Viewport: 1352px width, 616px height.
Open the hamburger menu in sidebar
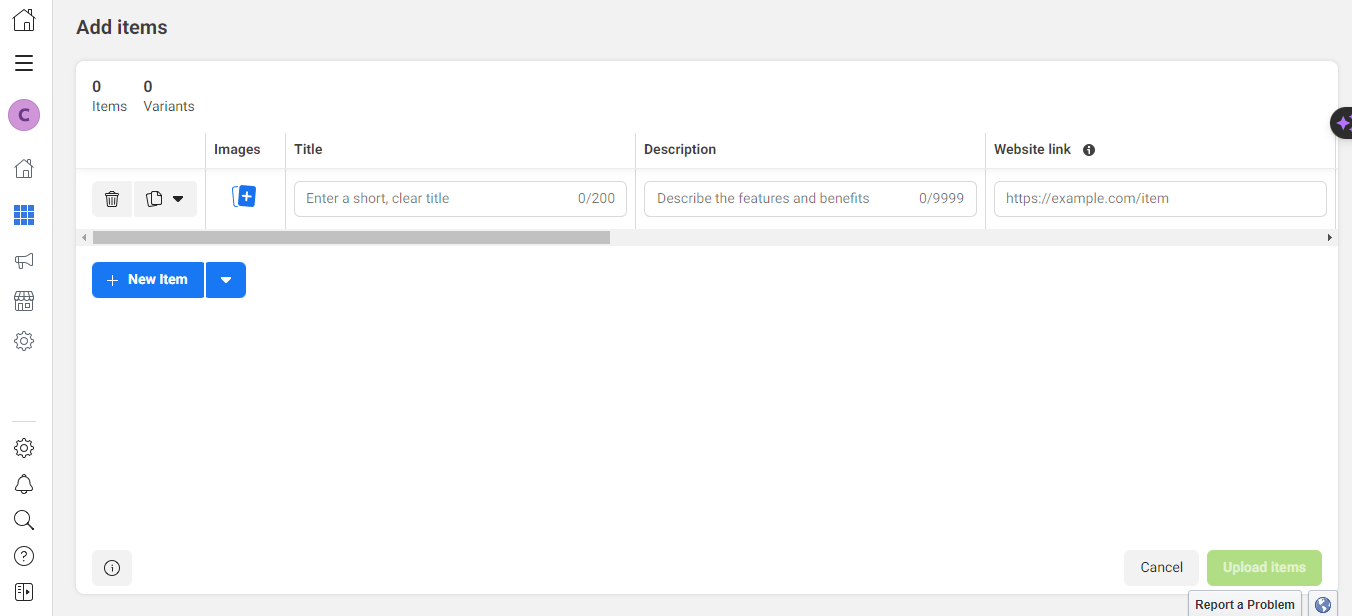click(24, 64)
